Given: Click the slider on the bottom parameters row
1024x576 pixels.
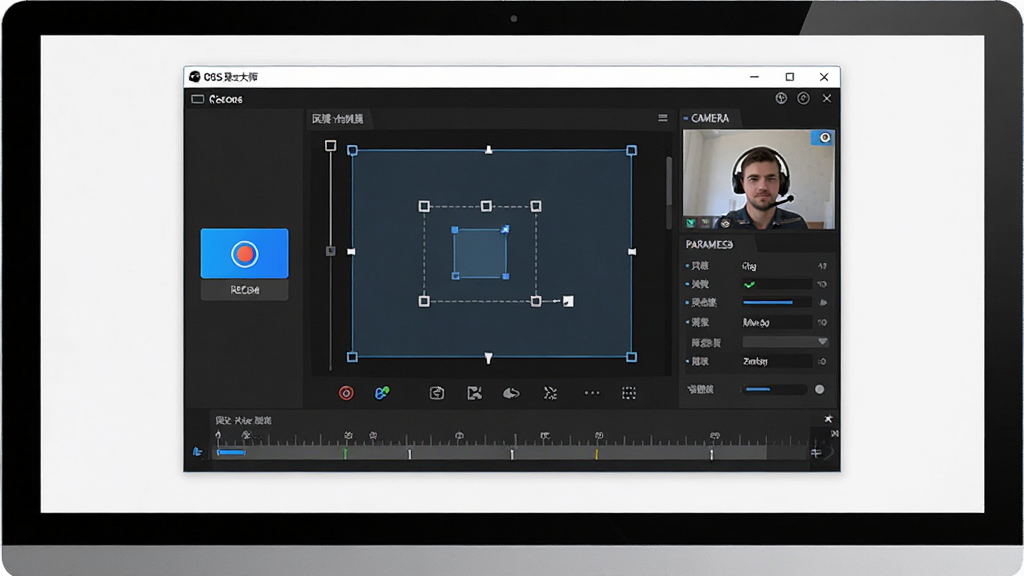Looking at the screenshot, I should 775,389.
